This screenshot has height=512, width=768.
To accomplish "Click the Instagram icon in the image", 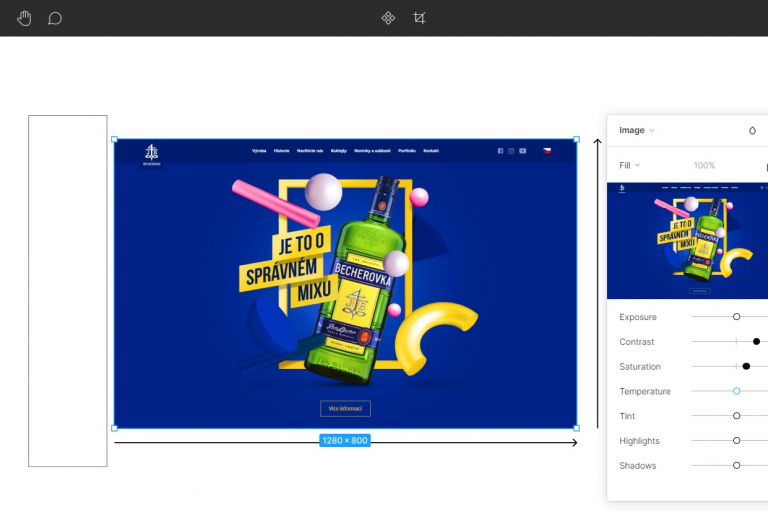I will point(511,151).
